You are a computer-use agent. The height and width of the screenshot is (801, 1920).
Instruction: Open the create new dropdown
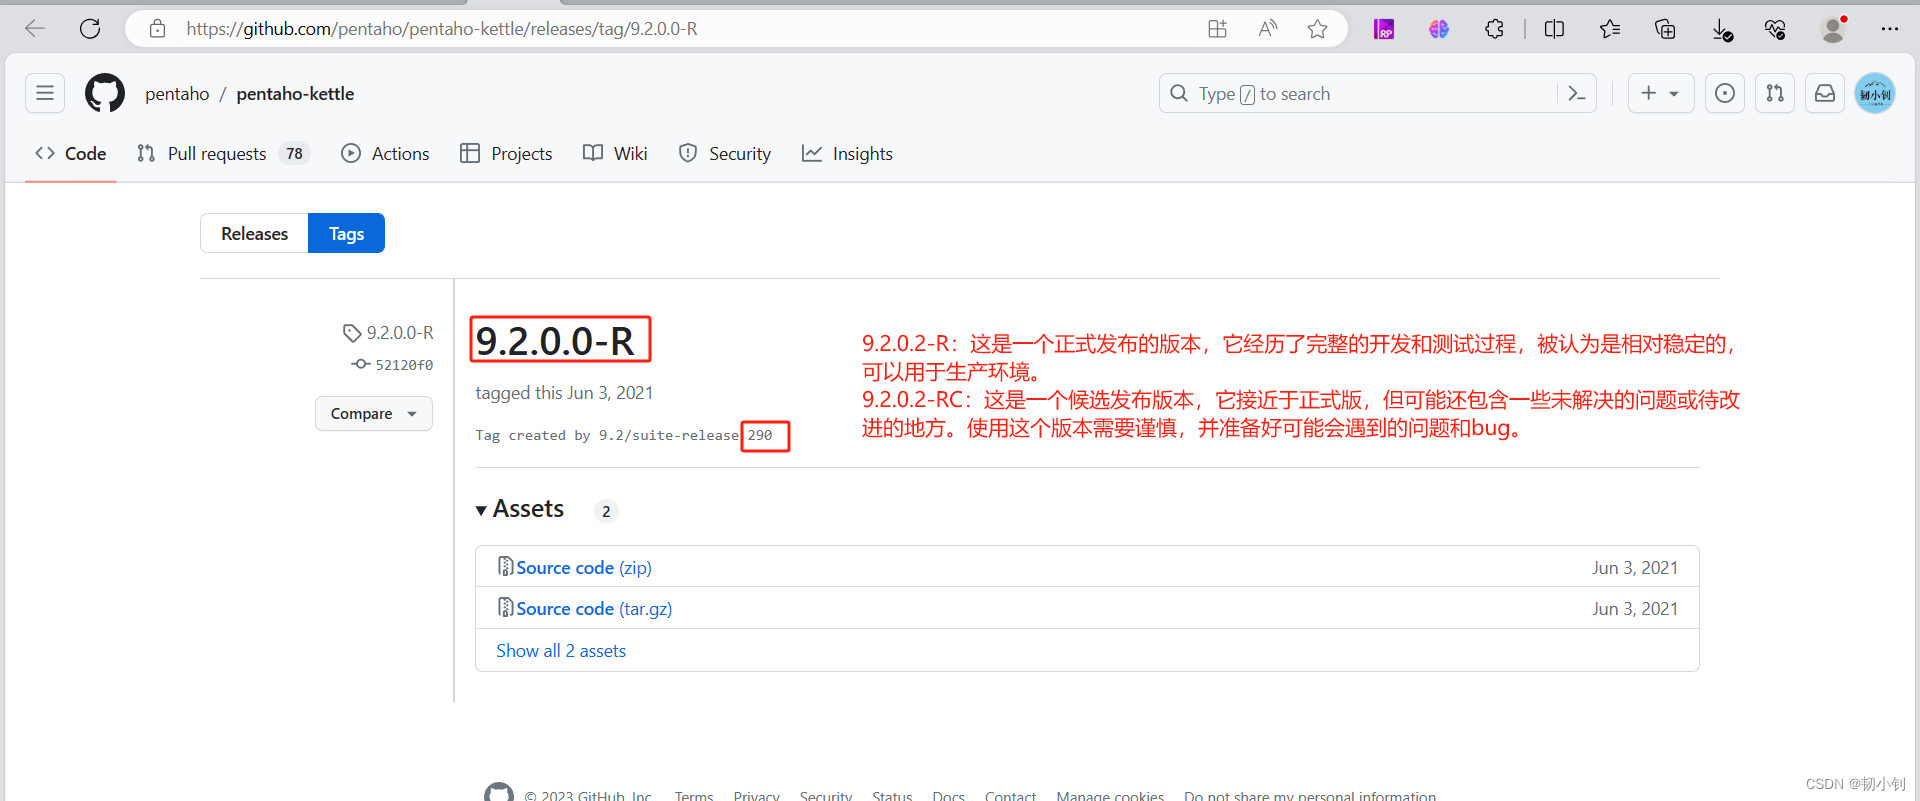tap(1661, 93)
